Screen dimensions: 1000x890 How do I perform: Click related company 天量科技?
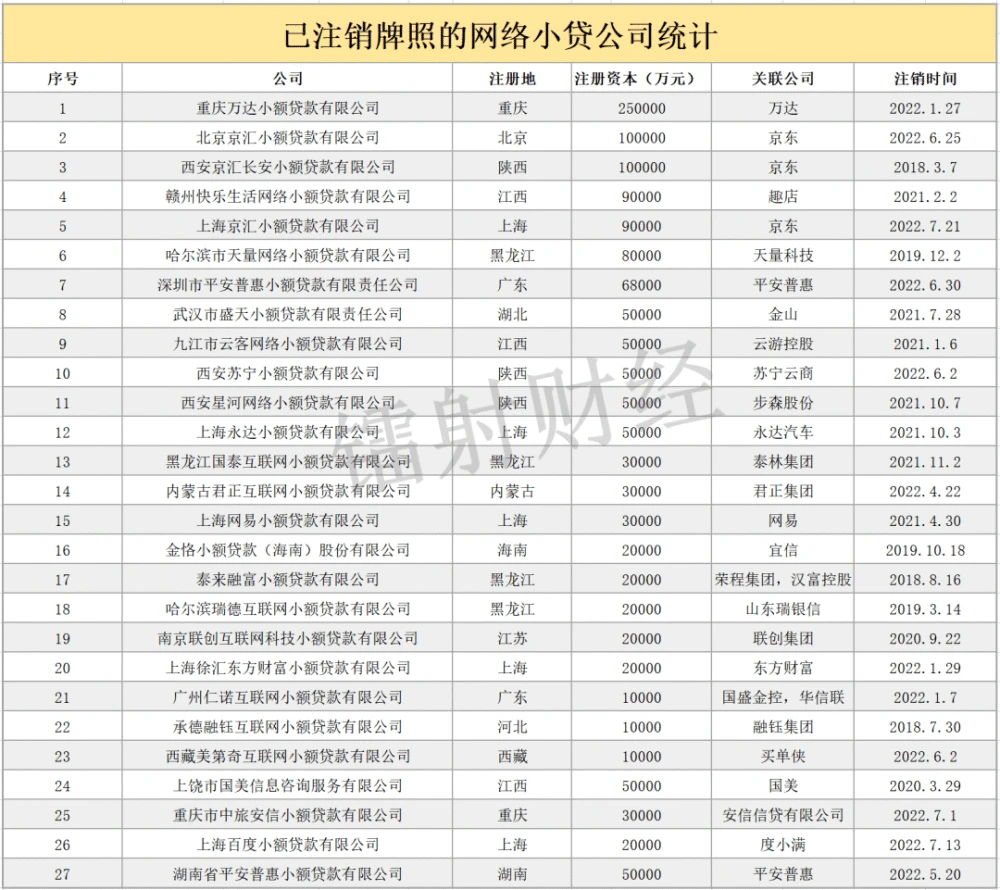pyautogui.click(x=783, y=256)
